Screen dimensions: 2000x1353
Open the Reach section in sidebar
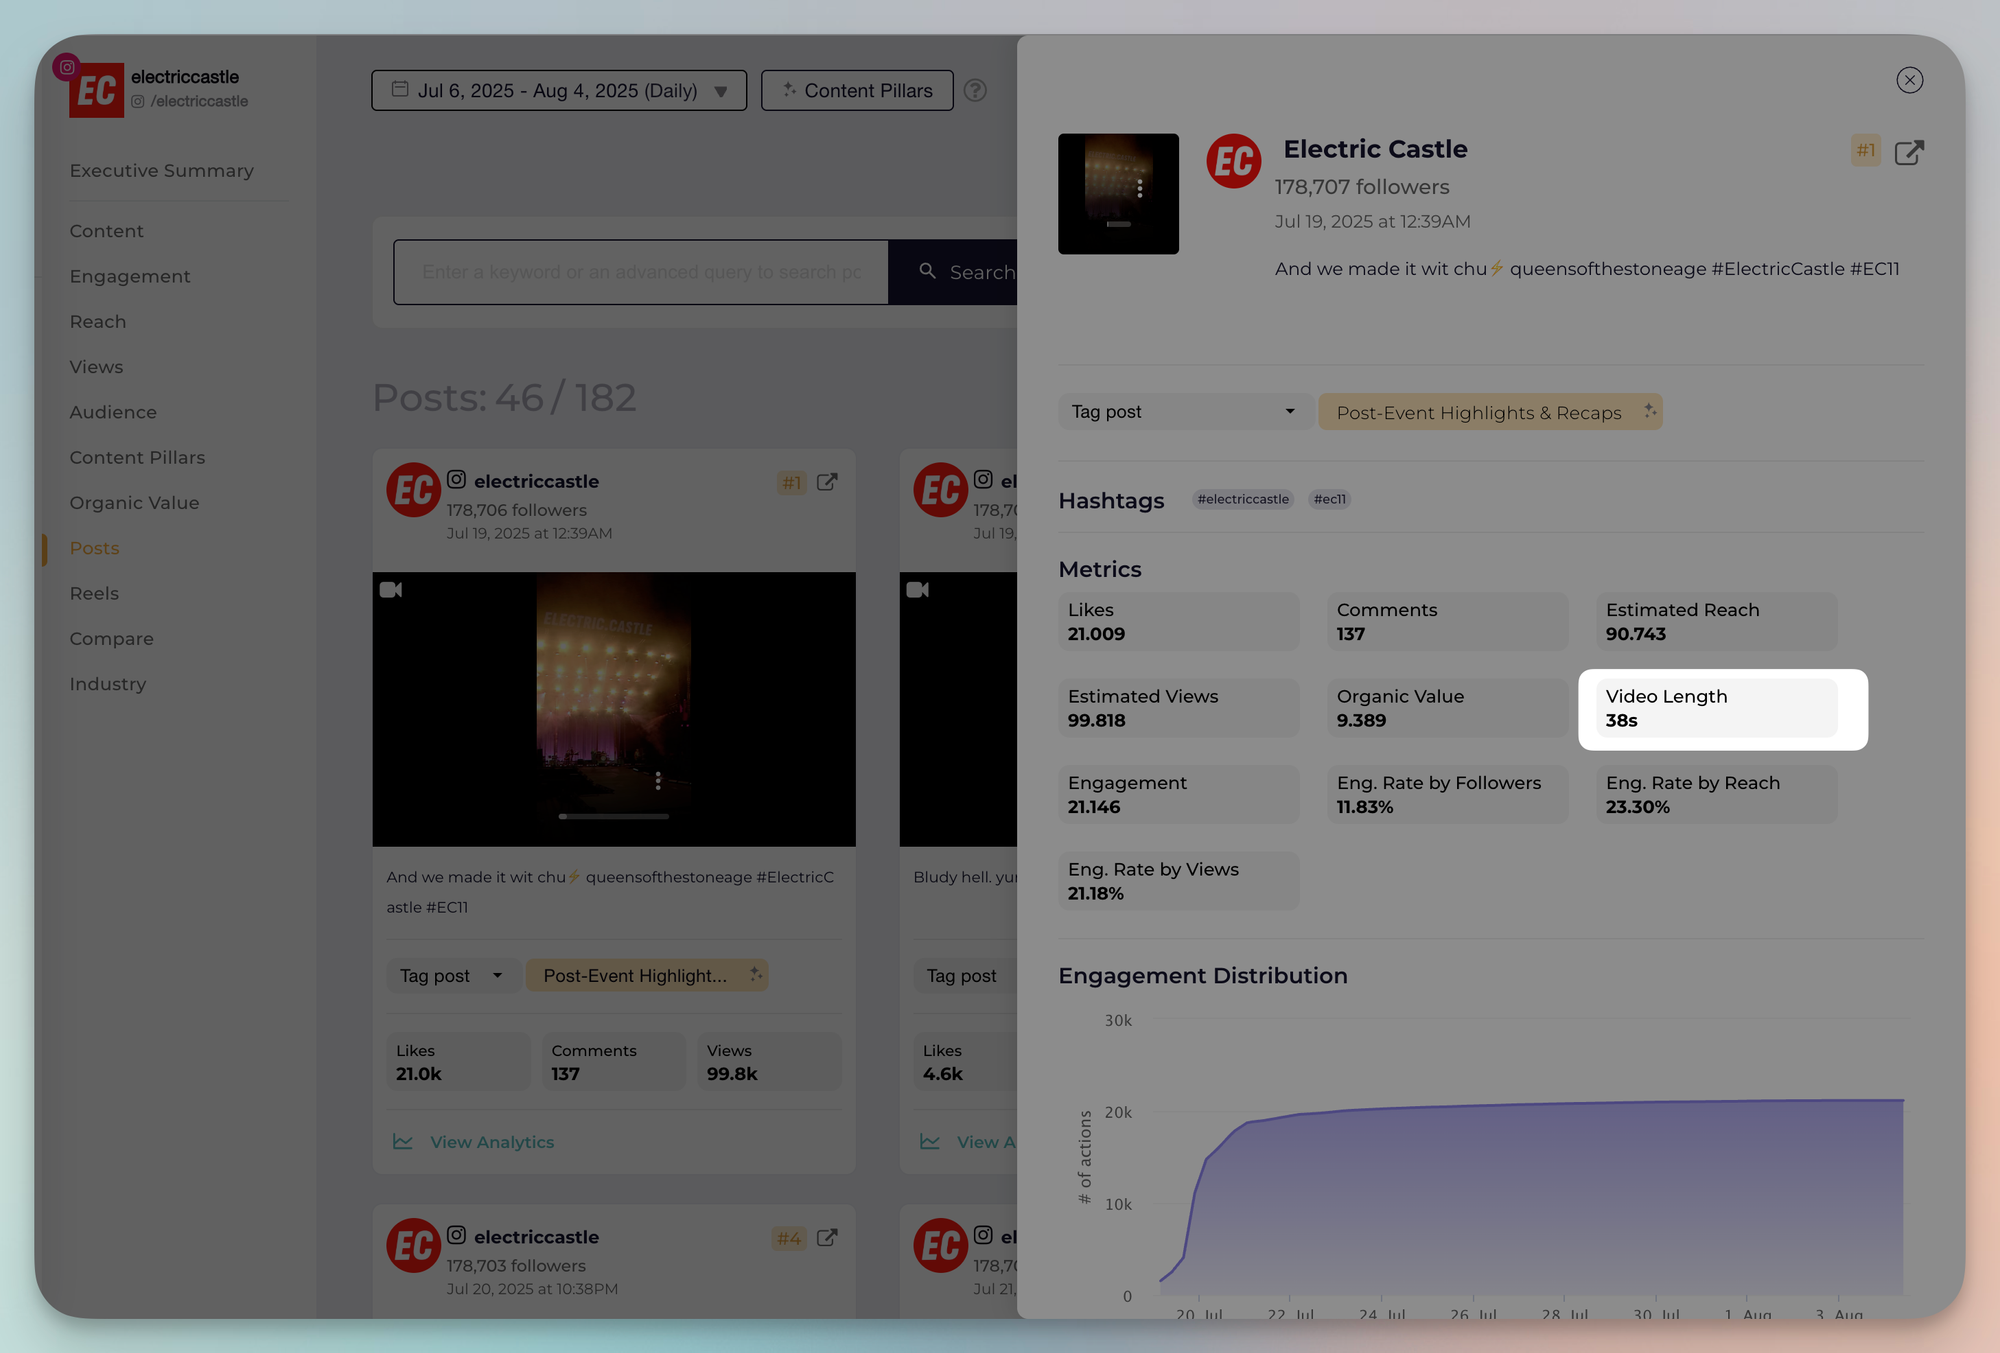[x=98, y=322]
